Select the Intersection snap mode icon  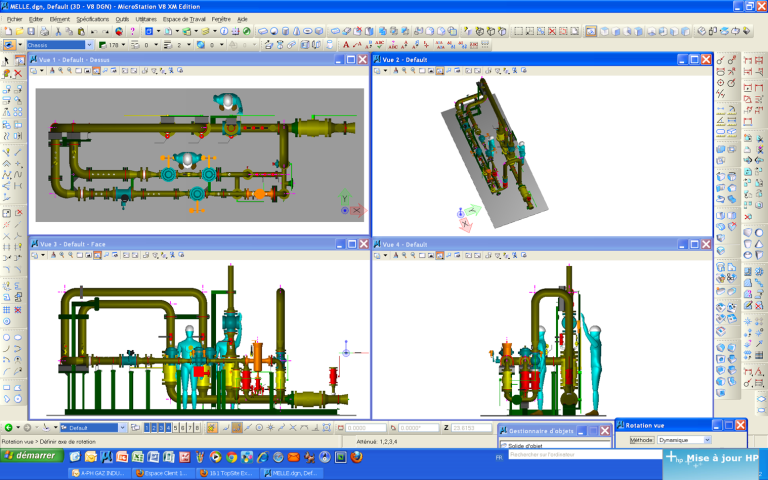click(293, 428)
